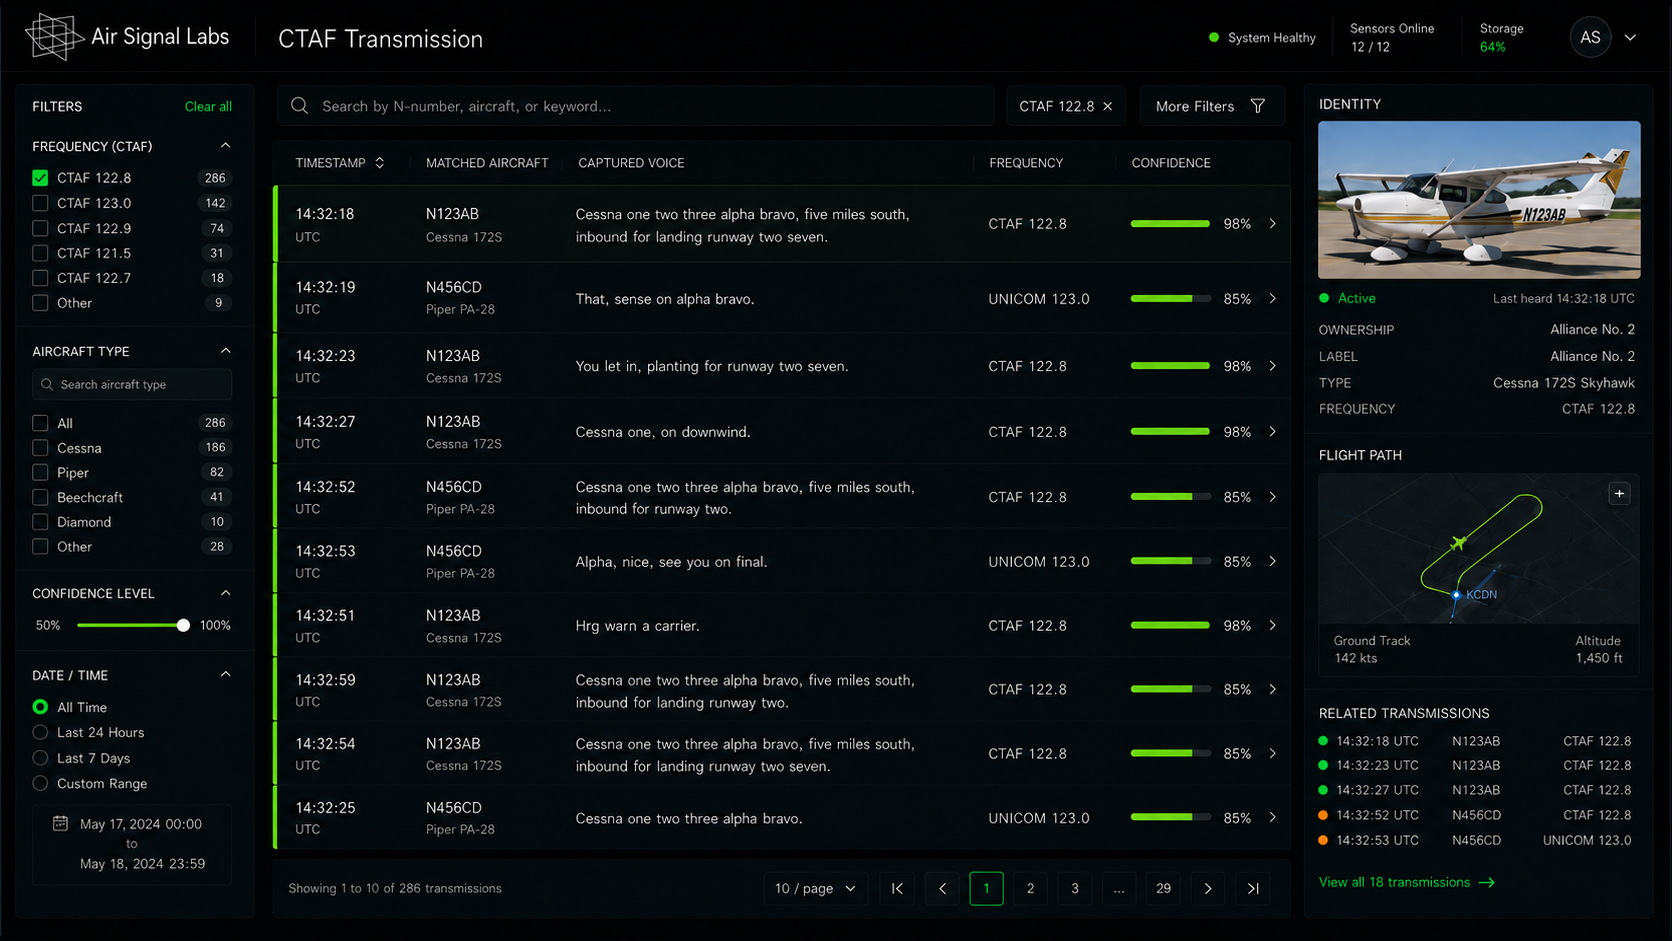
Task: Click the KCDN airport marker on map
Action: [x=1456, y=595]
